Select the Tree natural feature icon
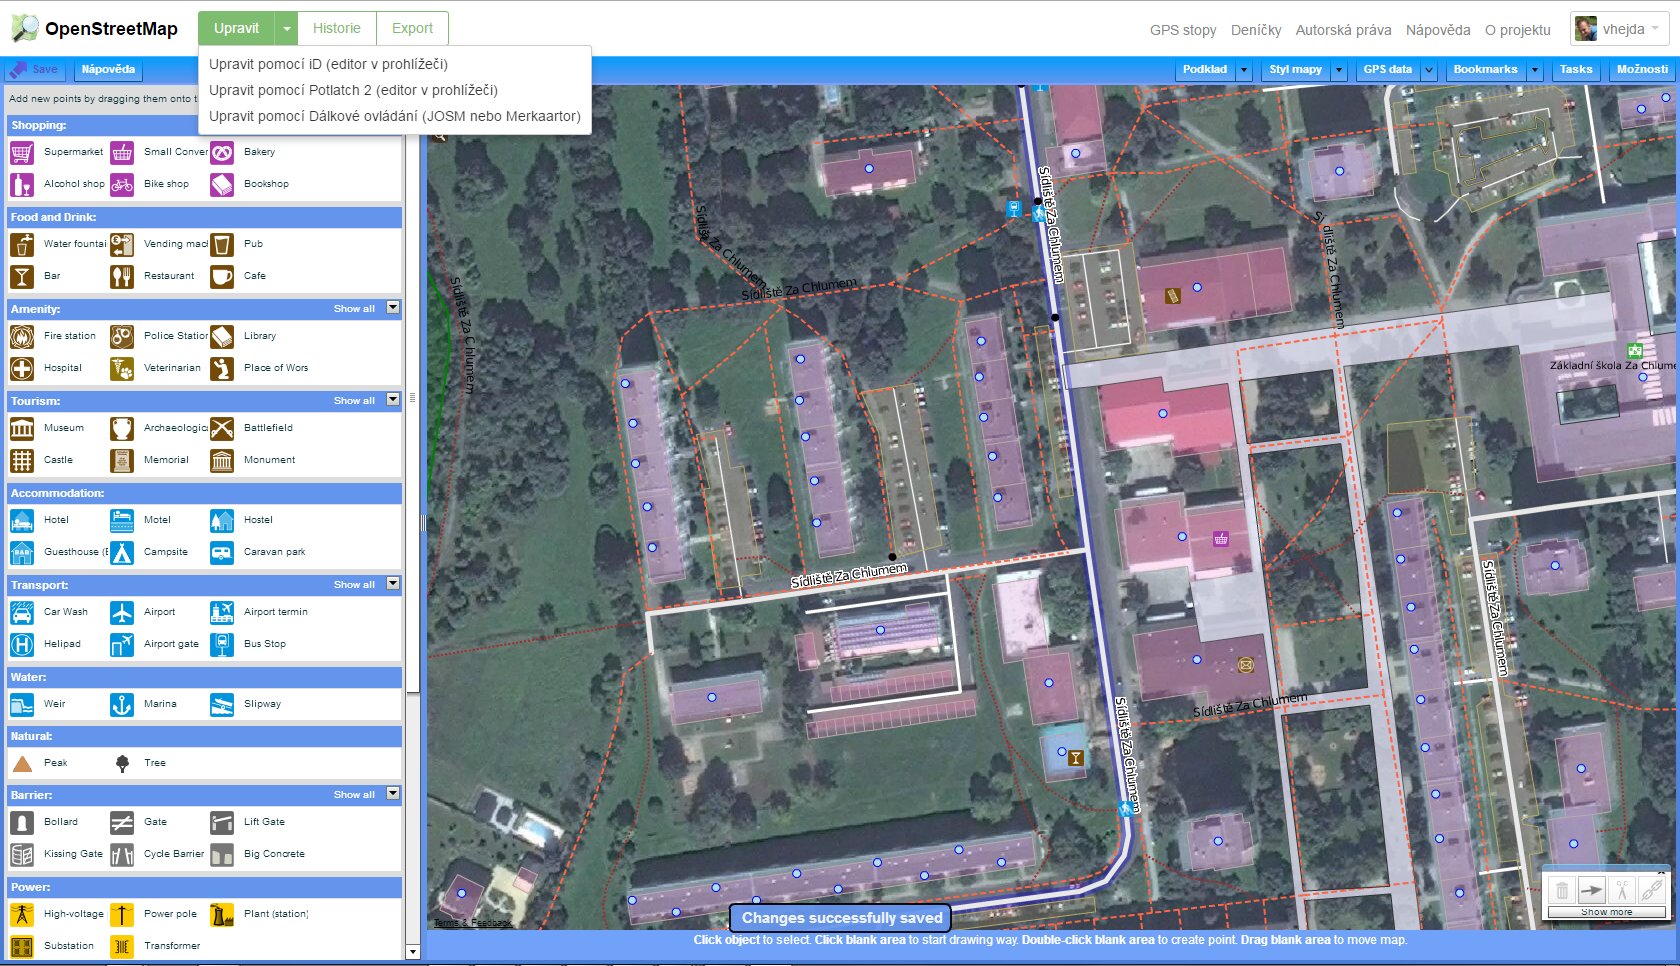 point(122,764)
